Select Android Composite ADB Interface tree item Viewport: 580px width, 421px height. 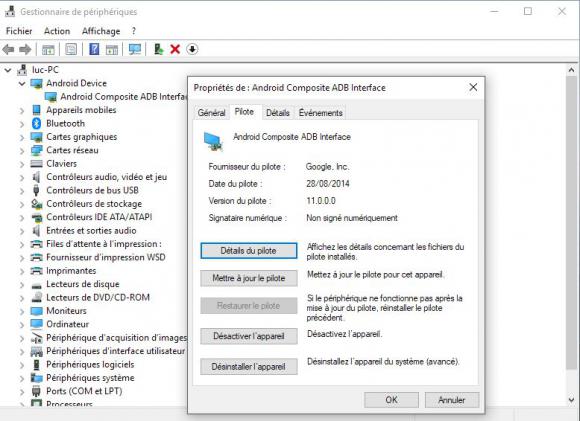[x=124, y=97]
